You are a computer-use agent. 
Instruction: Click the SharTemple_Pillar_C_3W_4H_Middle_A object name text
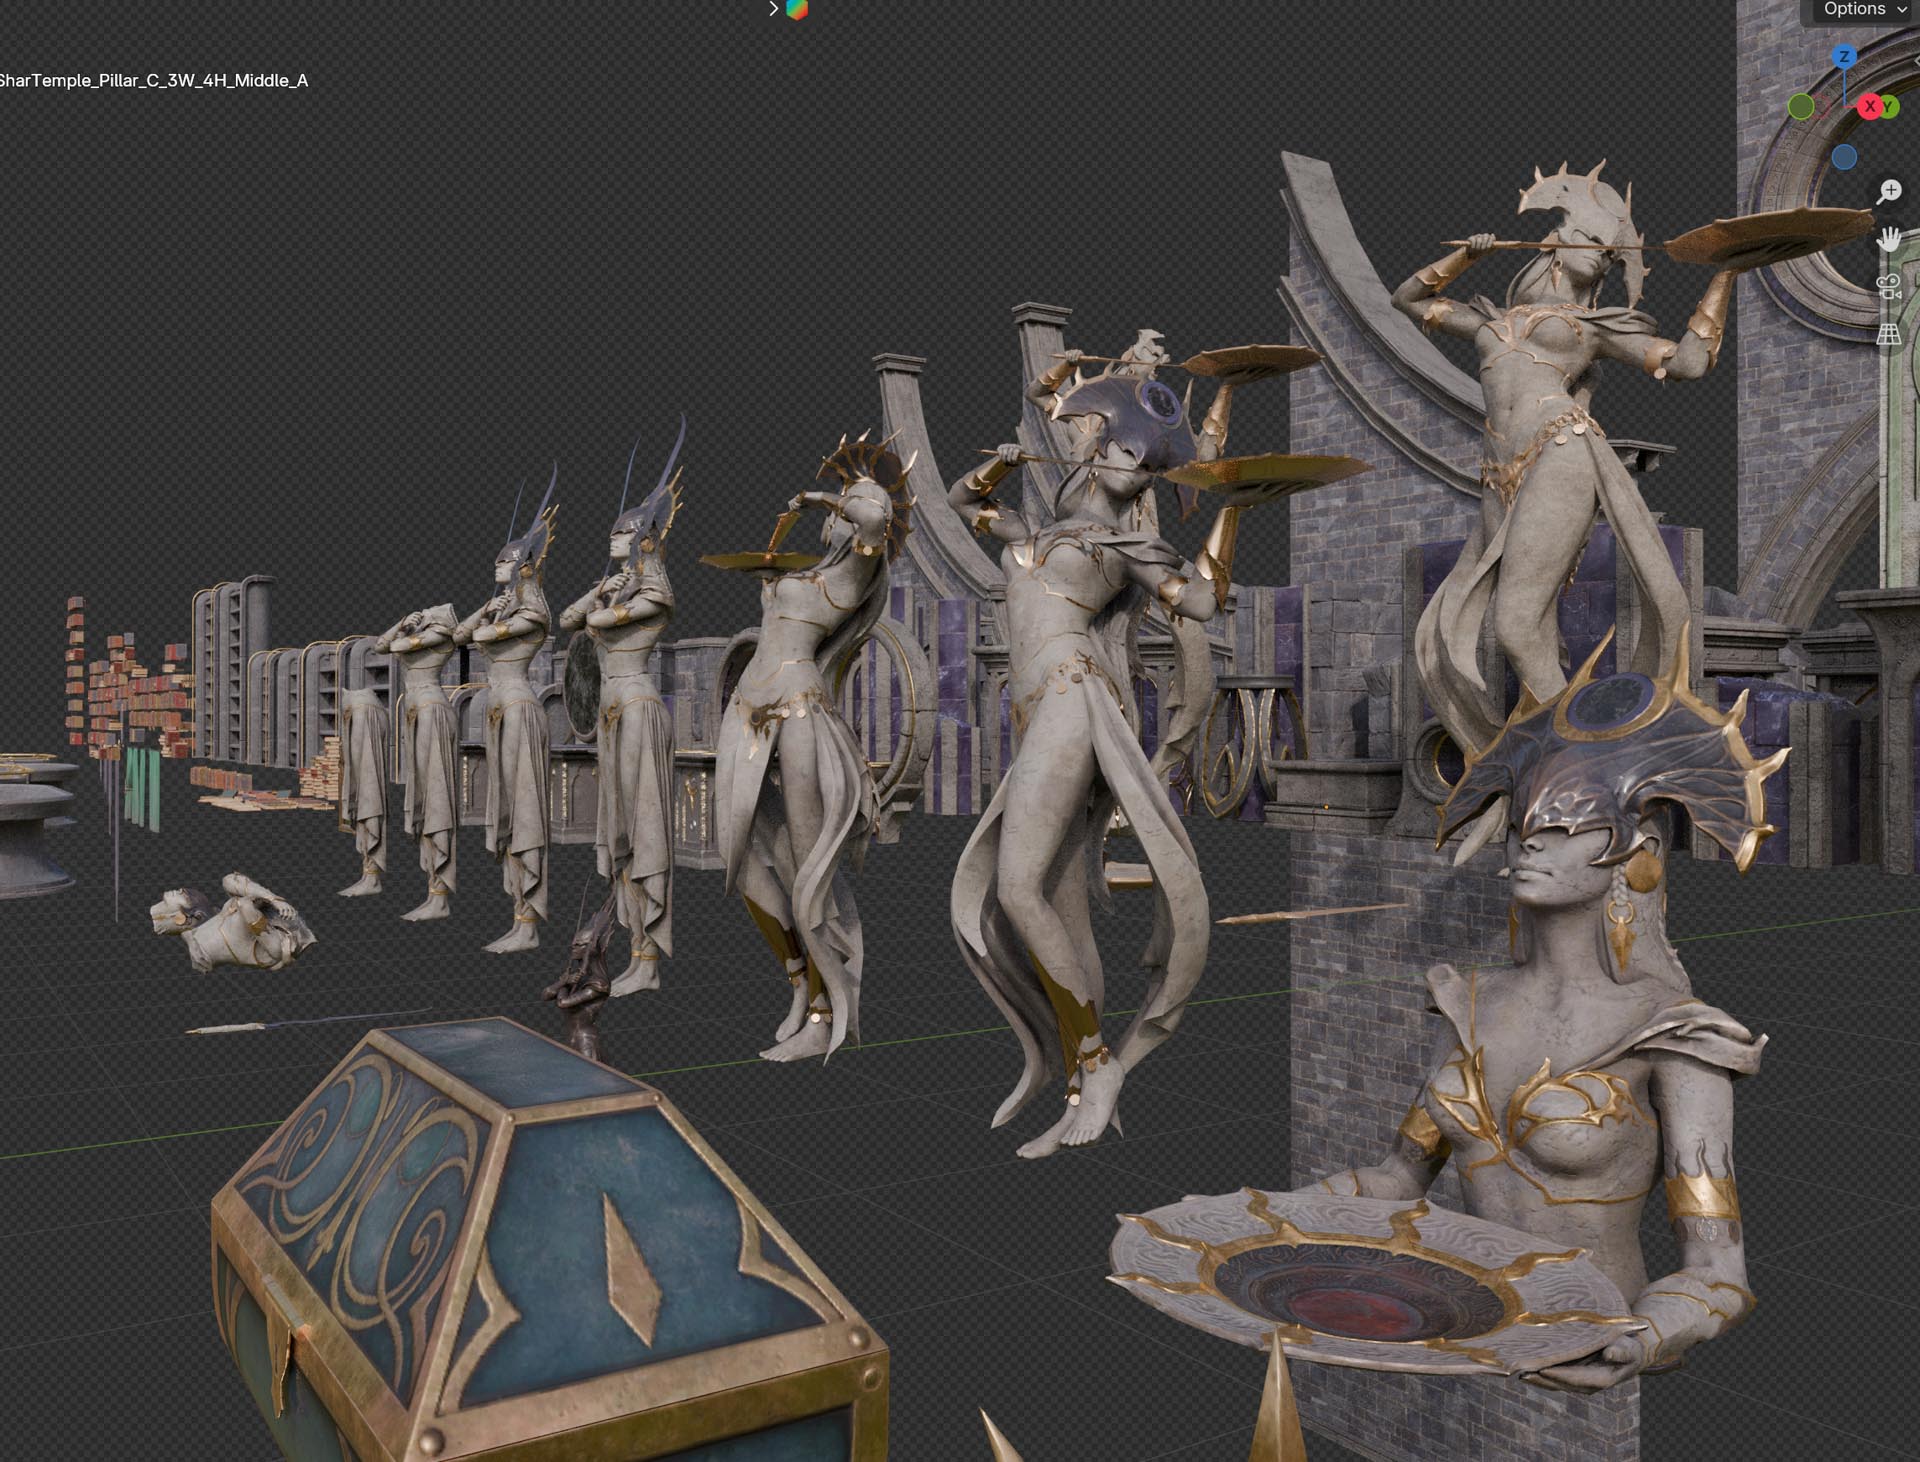click(x=153, y=80)
